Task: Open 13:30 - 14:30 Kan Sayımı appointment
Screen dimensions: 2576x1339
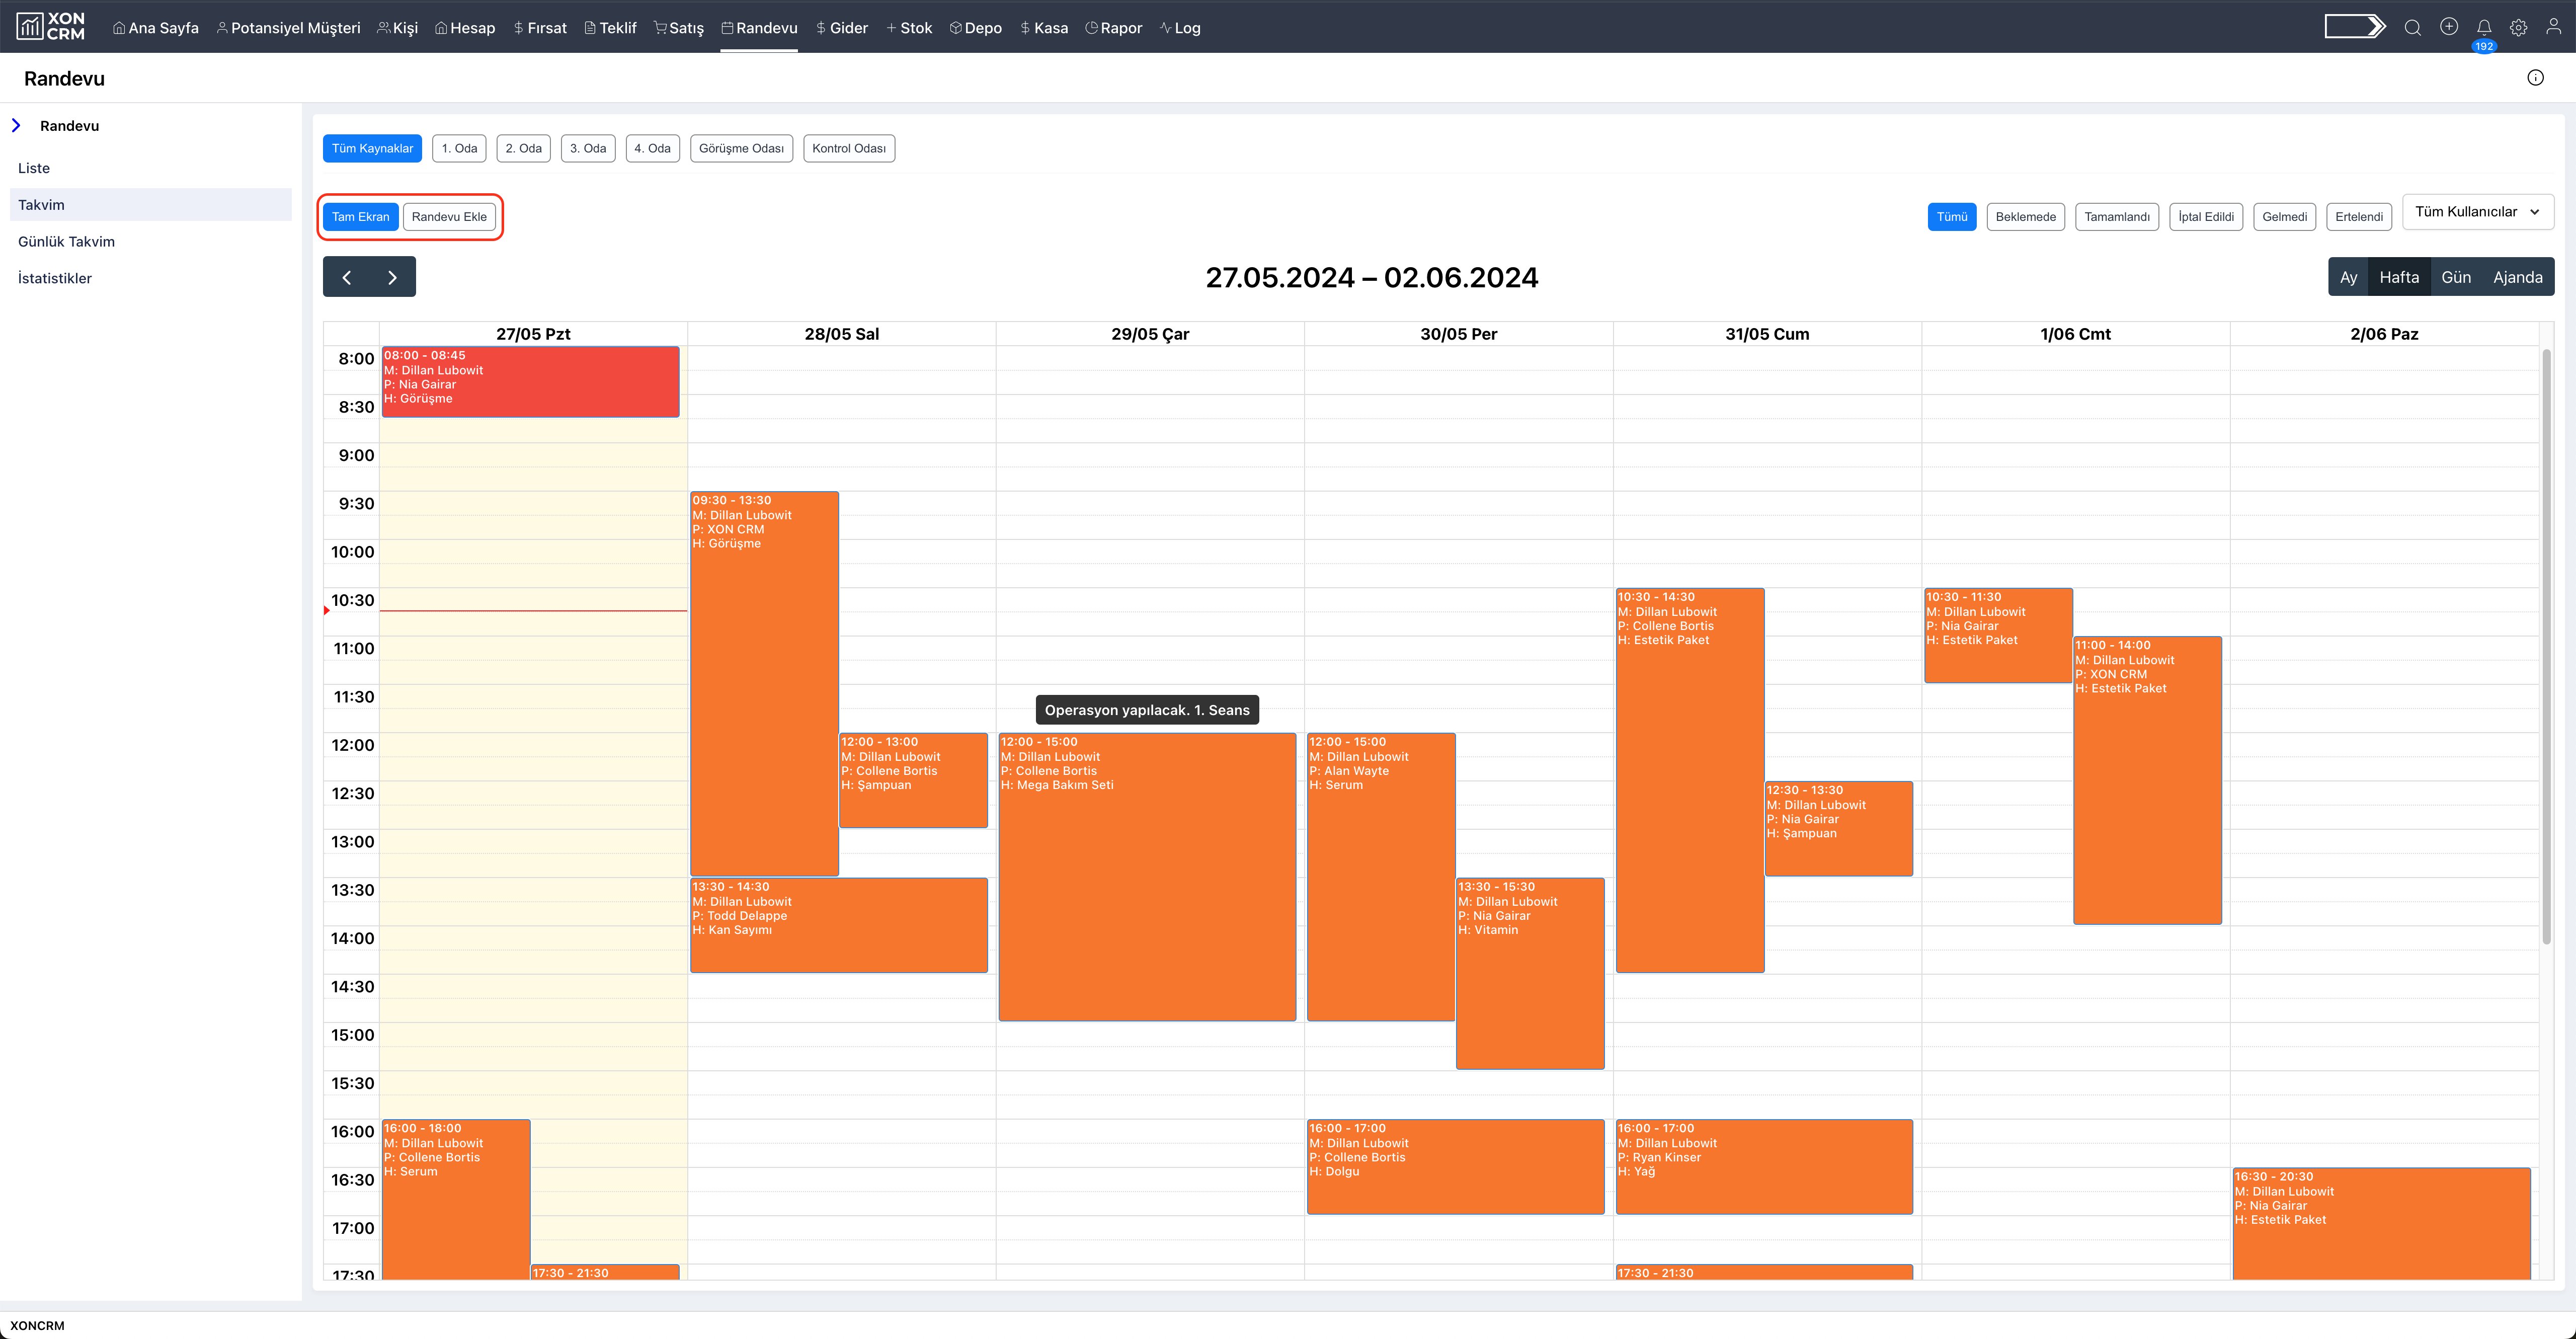Action: tap(838, 925)
